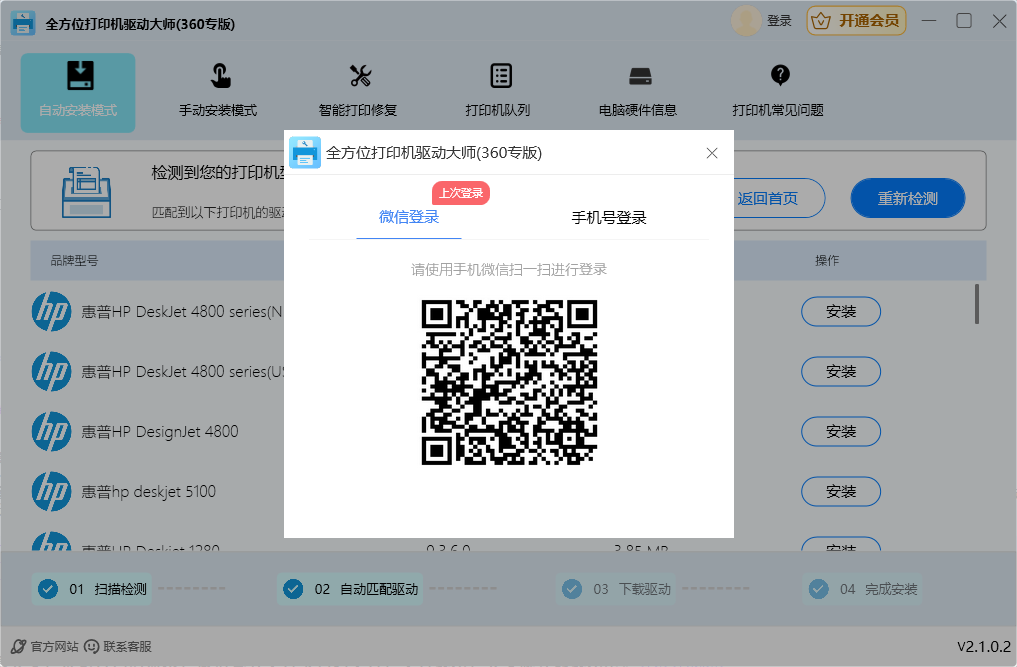Click the 开通会员 button
This screenshot has width=1017, height=667.
(856, 21)
